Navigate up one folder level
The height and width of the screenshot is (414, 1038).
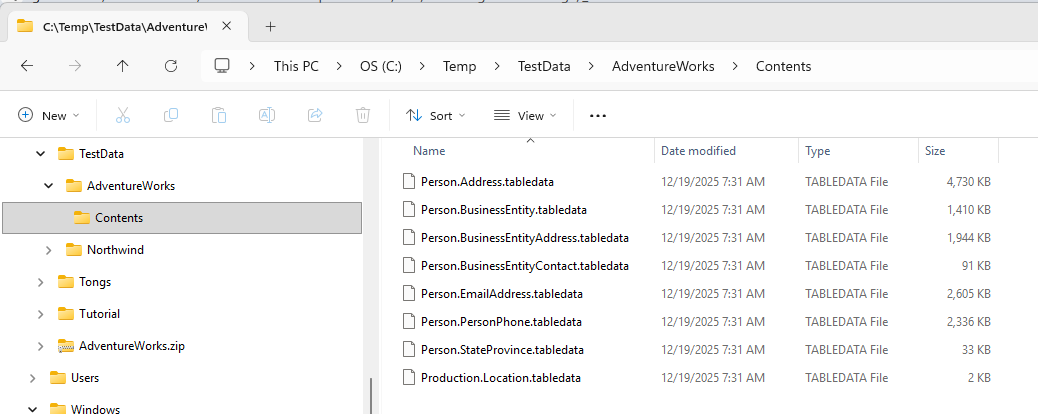[x=122, y=66]
